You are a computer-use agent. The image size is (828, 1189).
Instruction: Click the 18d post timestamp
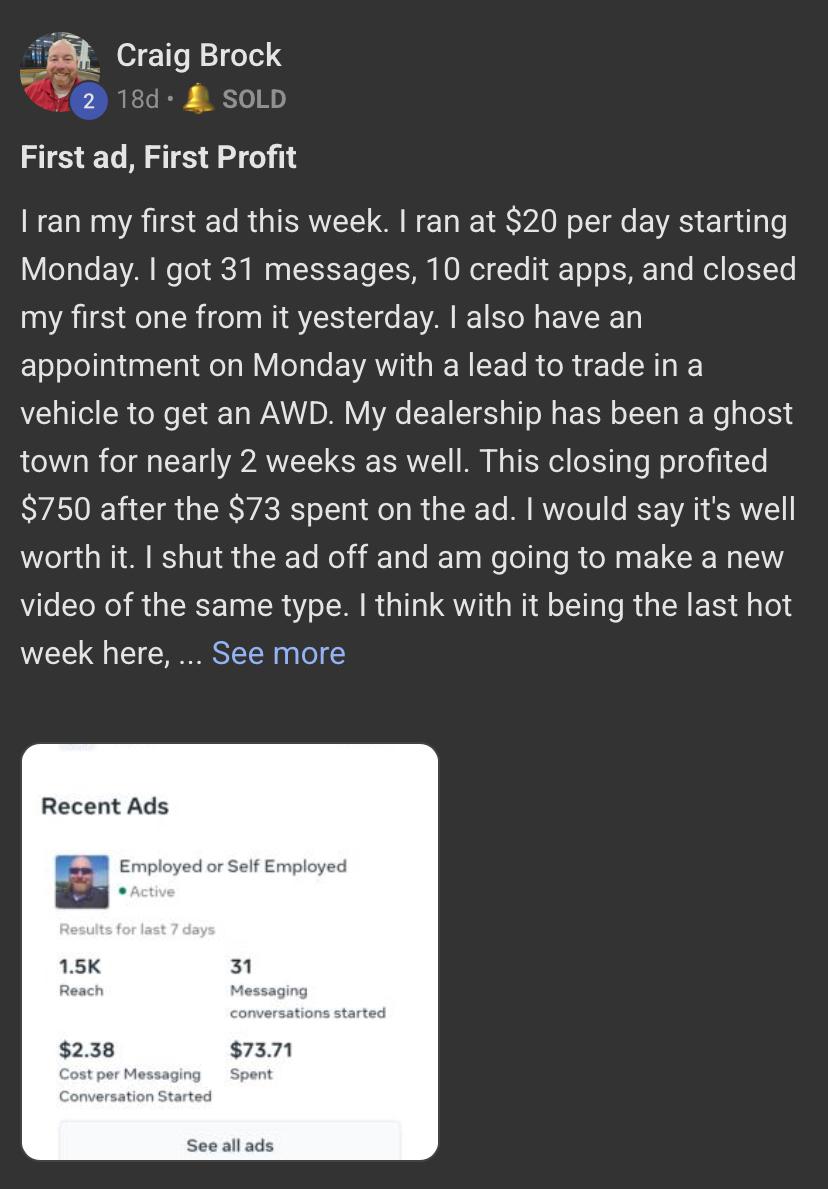[x=138, y=99]
